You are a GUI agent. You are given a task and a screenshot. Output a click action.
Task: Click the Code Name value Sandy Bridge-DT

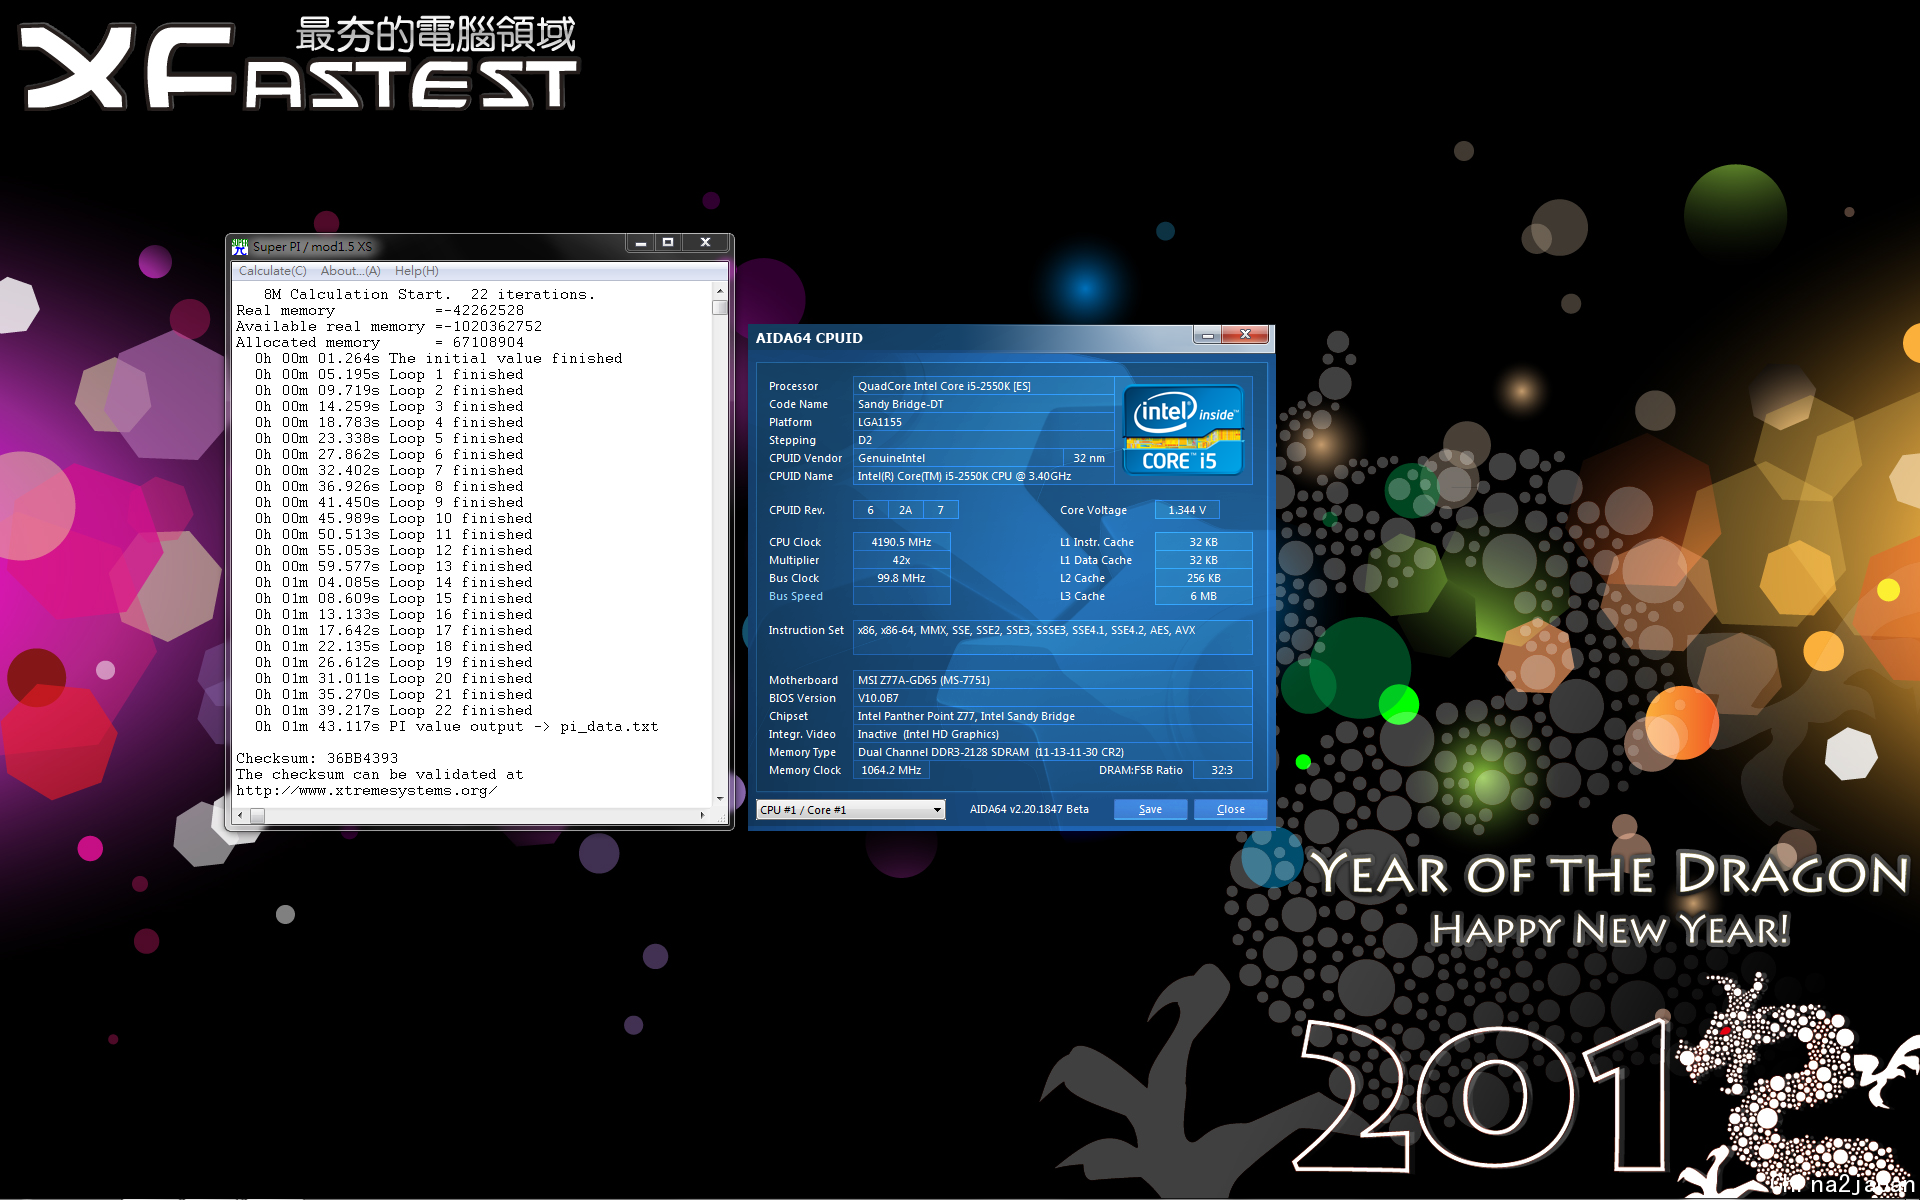[983, 404]
